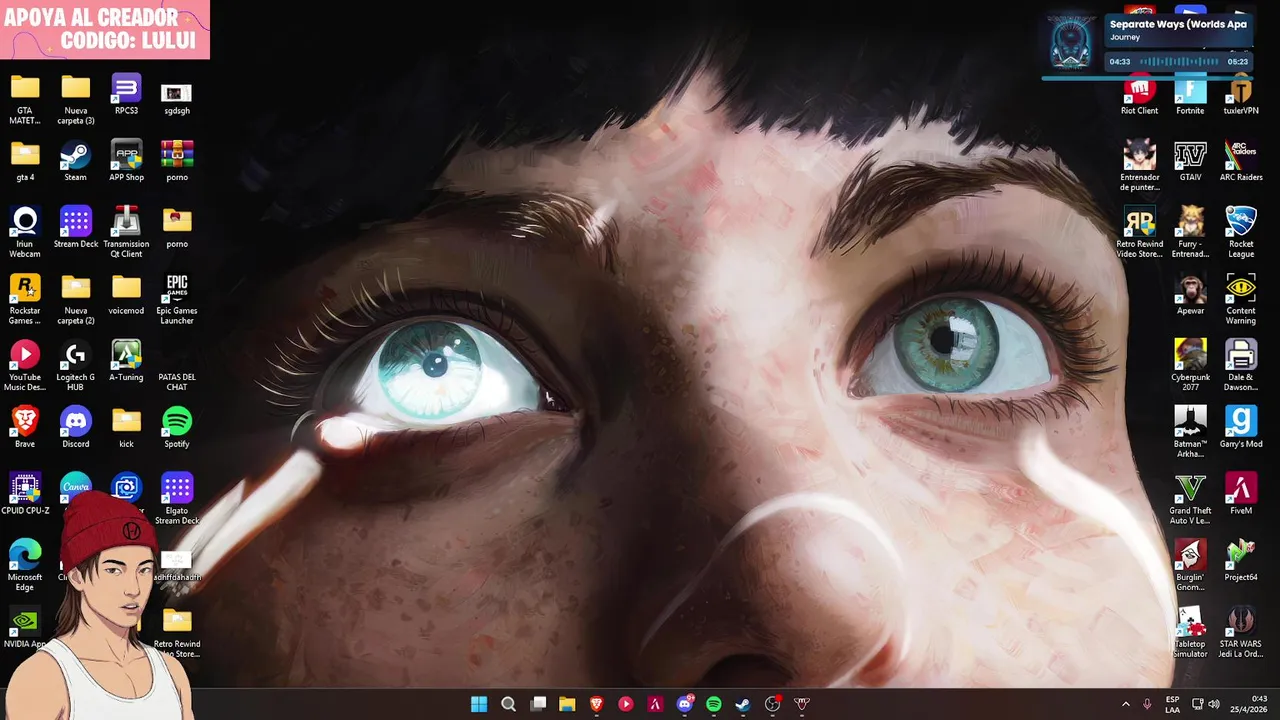Screen dimensions: 1280x720
Task: Open Nueva carpeta (2) folder
Action: [x=75, y=300]
